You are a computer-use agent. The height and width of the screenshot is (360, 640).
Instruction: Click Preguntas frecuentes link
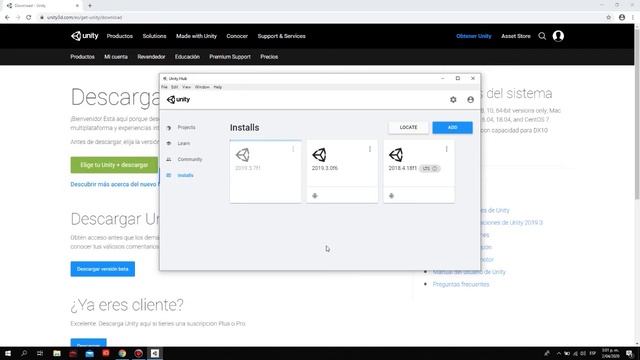(x=461, y=284)
